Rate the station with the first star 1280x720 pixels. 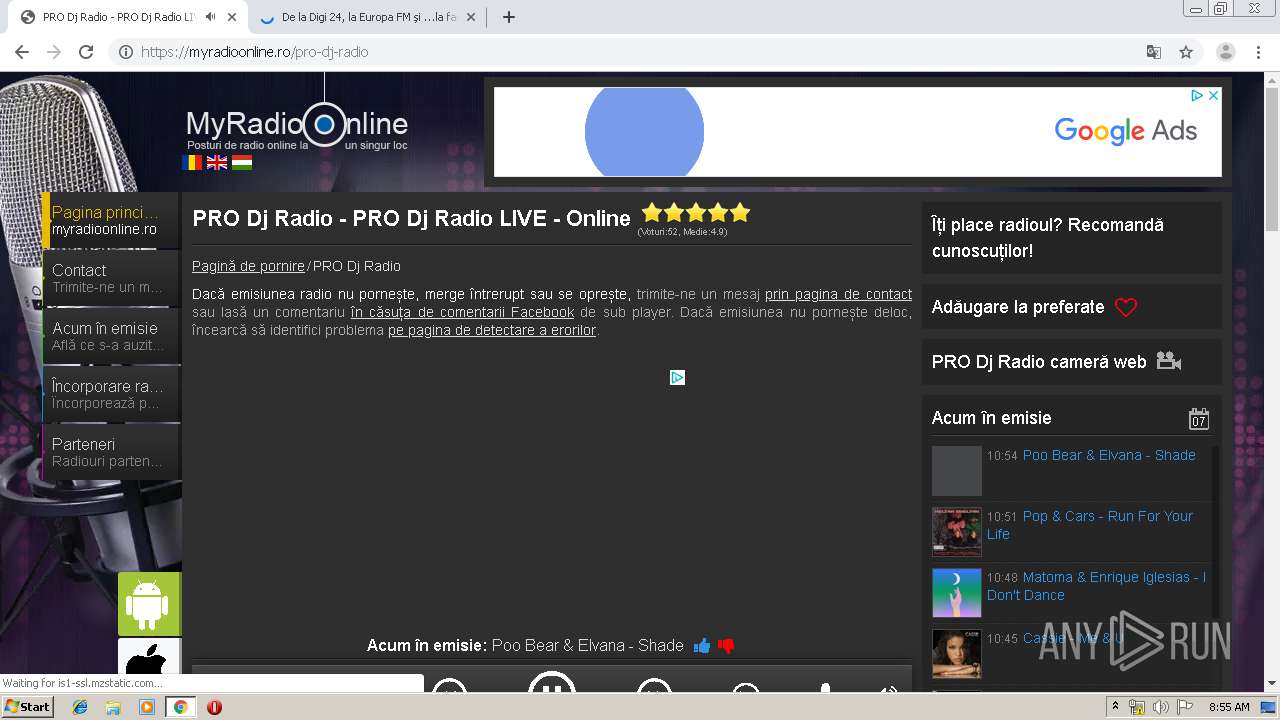tap(652, 212)
